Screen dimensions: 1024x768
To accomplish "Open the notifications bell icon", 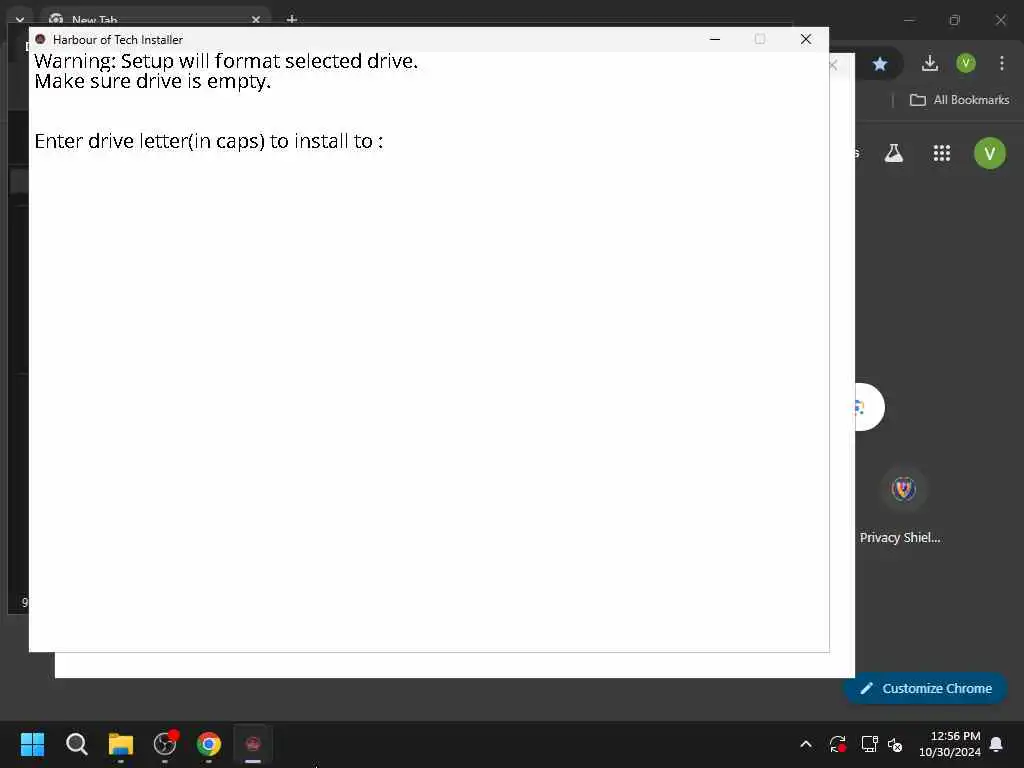I will [x=997, y=744].
